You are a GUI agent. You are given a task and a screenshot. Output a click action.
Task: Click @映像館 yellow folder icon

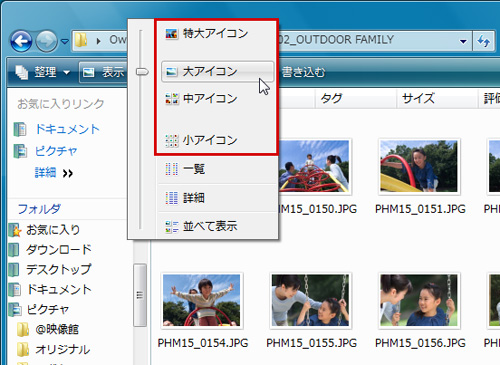pos(23,329)
